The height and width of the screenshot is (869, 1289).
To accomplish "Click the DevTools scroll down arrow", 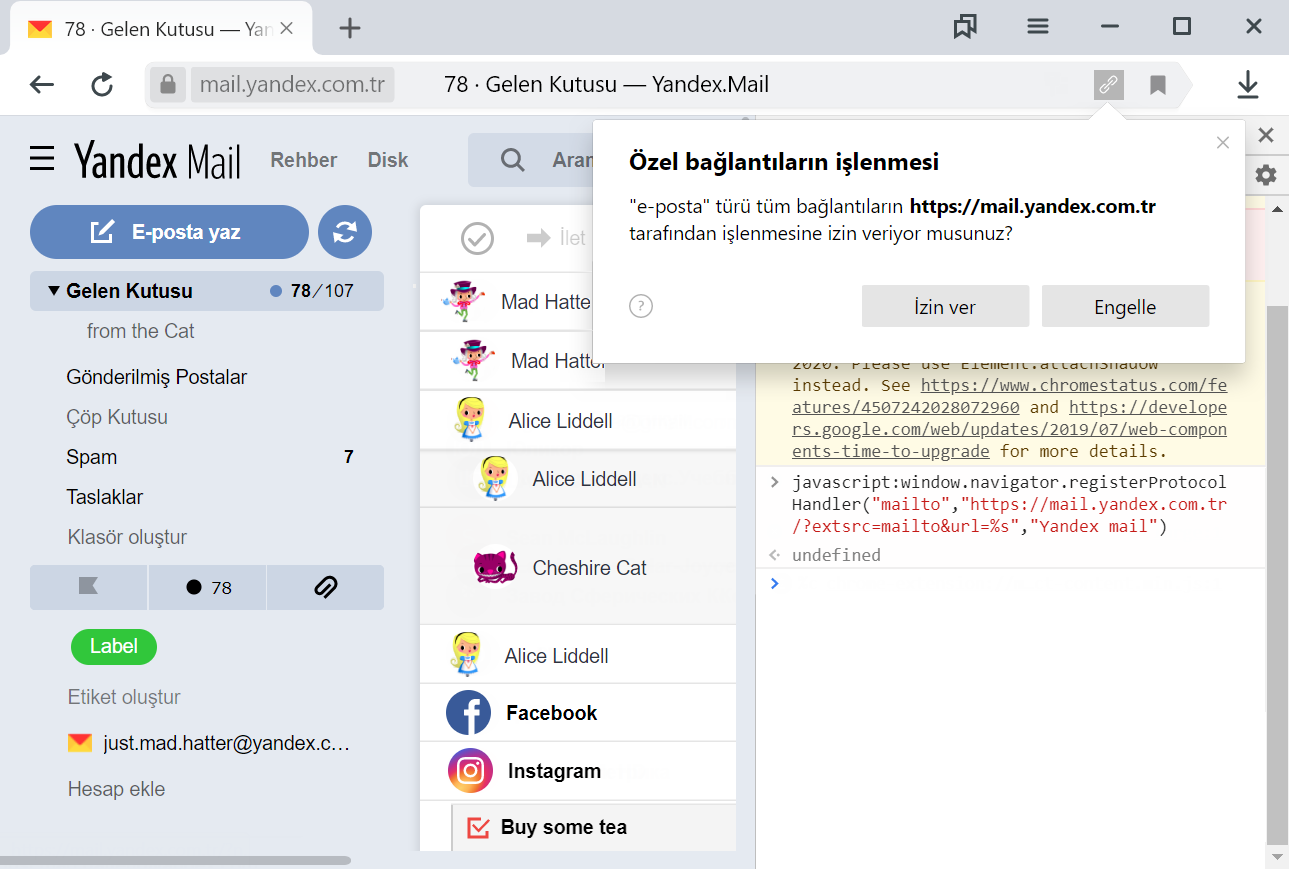I will 1277,857.
